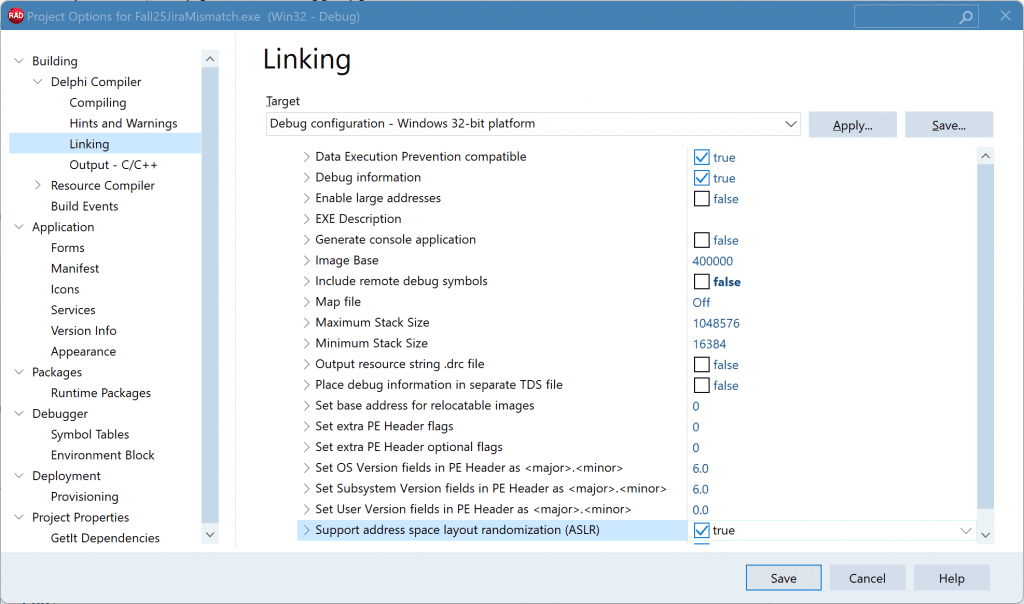Image resolution: width=1024 pixels, height=604 pixels.
Task: Expand the Image Base option row
Action: pos(306,261)
